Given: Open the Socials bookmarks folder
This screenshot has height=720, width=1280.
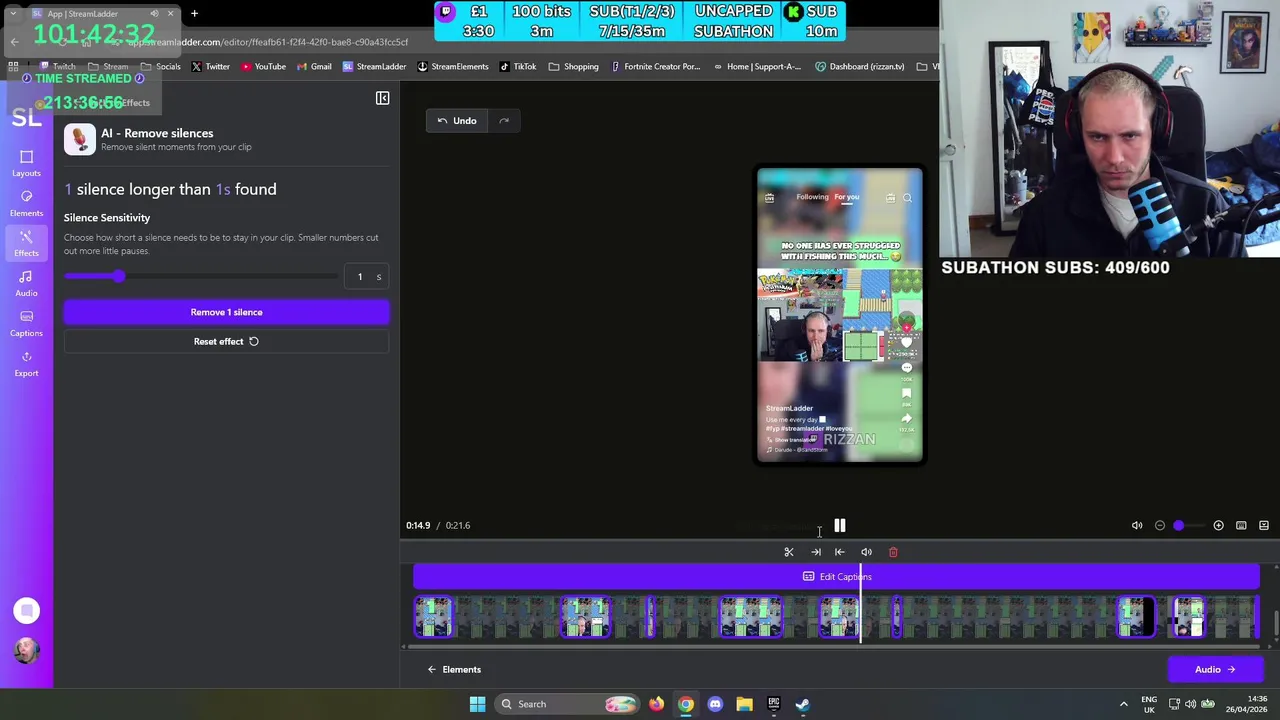Looking at the screenshot, I should click(x=160, y=67).
